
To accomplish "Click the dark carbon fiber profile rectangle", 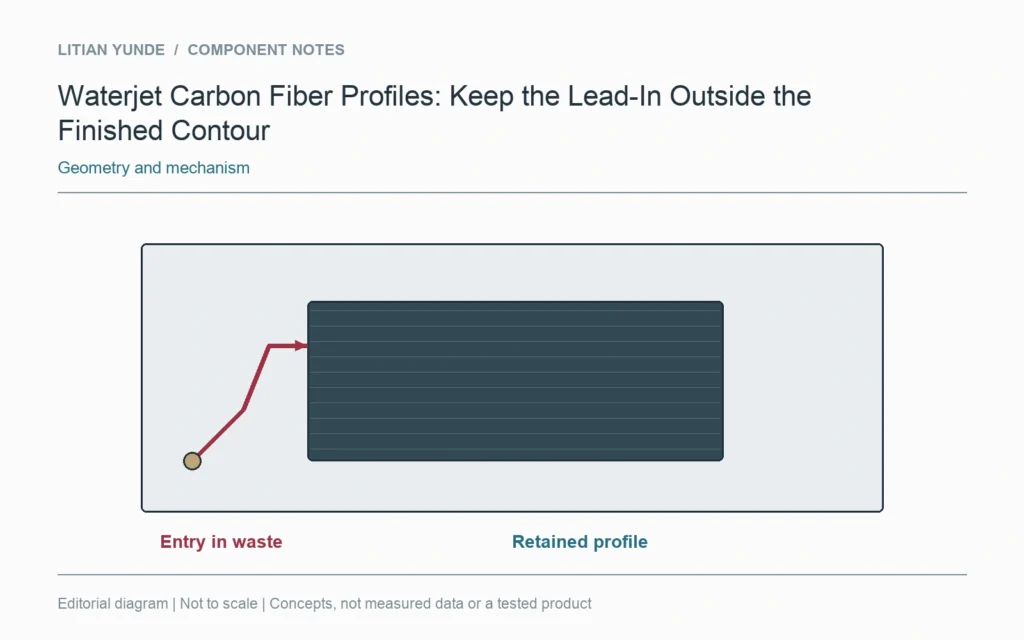I will coord(515,381).
